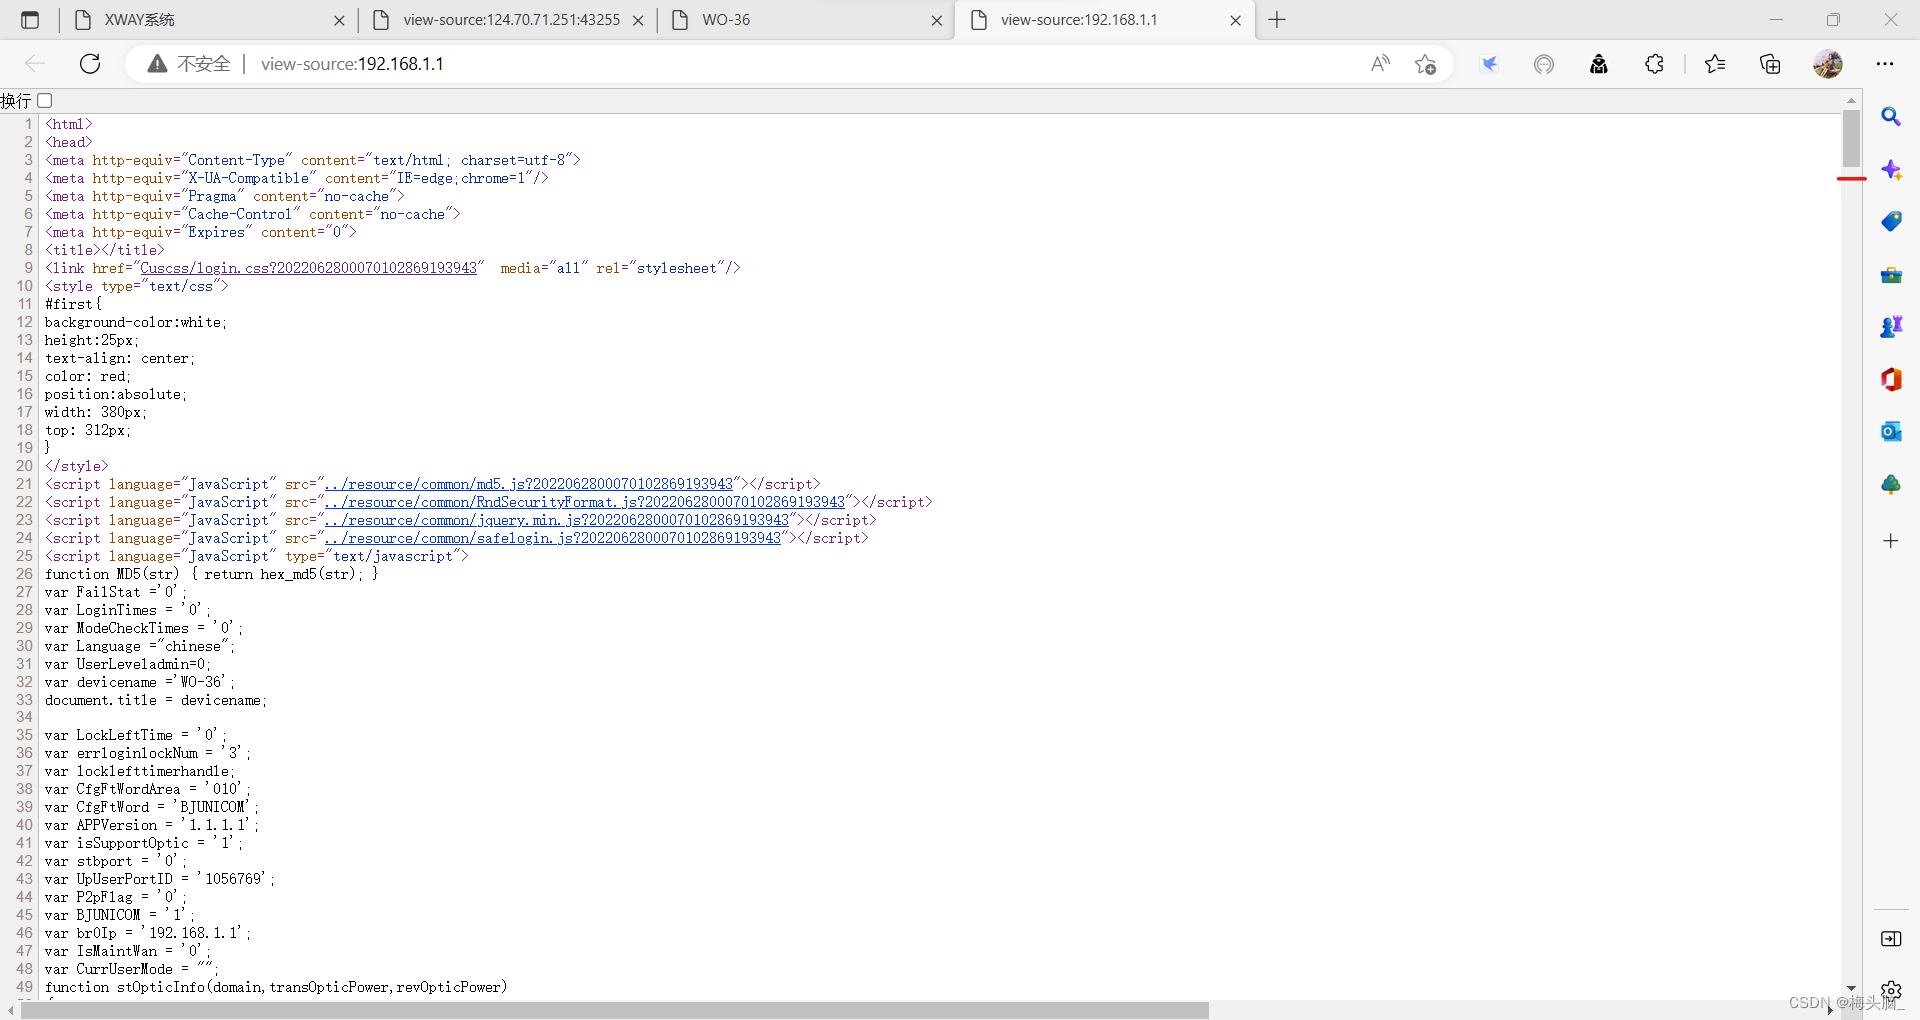Click the scroll-down arrow of page

(x=1851, y=988)
